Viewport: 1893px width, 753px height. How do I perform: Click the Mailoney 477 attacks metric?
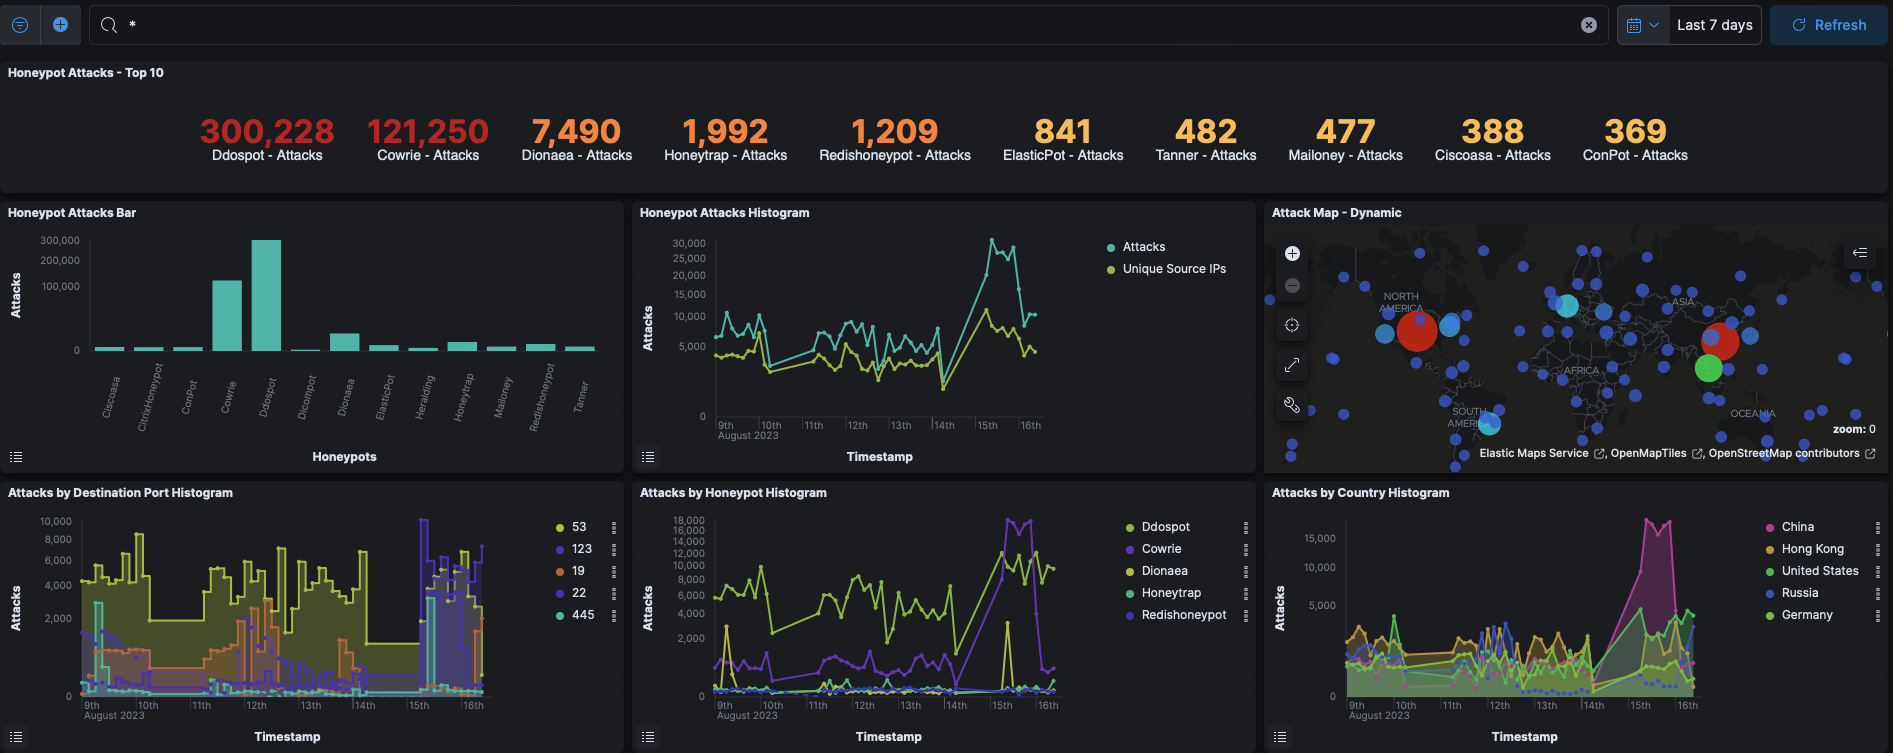(1346, 139)
